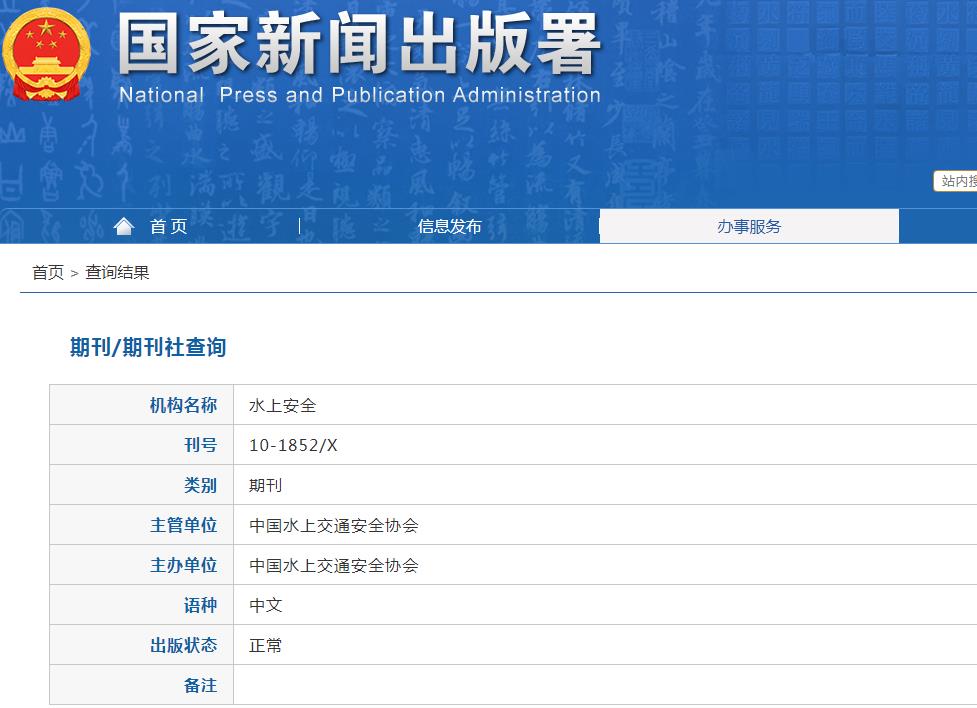Image resolution: width=977 pixels, height=708 pixels.
Task: Click the 机构名称 row label
Action: (183, 405)
